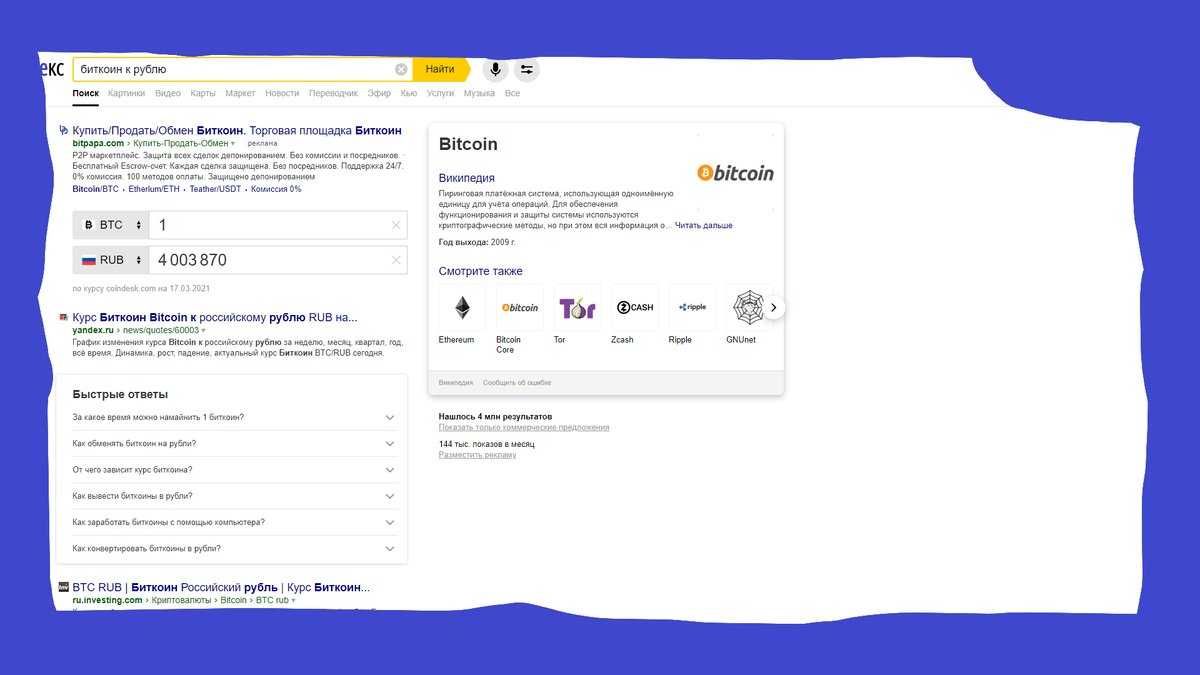The width and height of the screenshot is (1200, 675).
Task: Switch to the Эфир tab
Action: (x=379, y=93)
